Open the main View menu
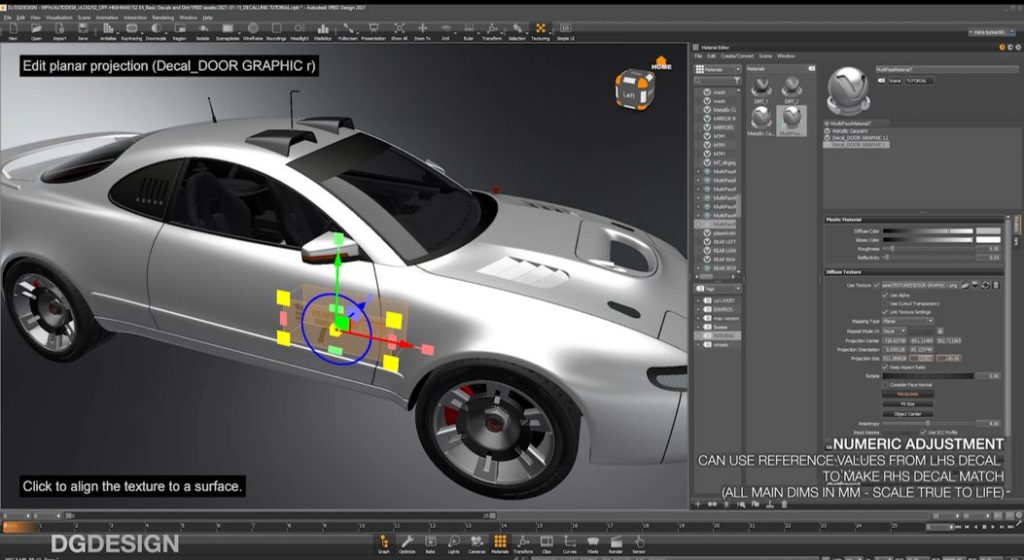 [x=35, y=18]
